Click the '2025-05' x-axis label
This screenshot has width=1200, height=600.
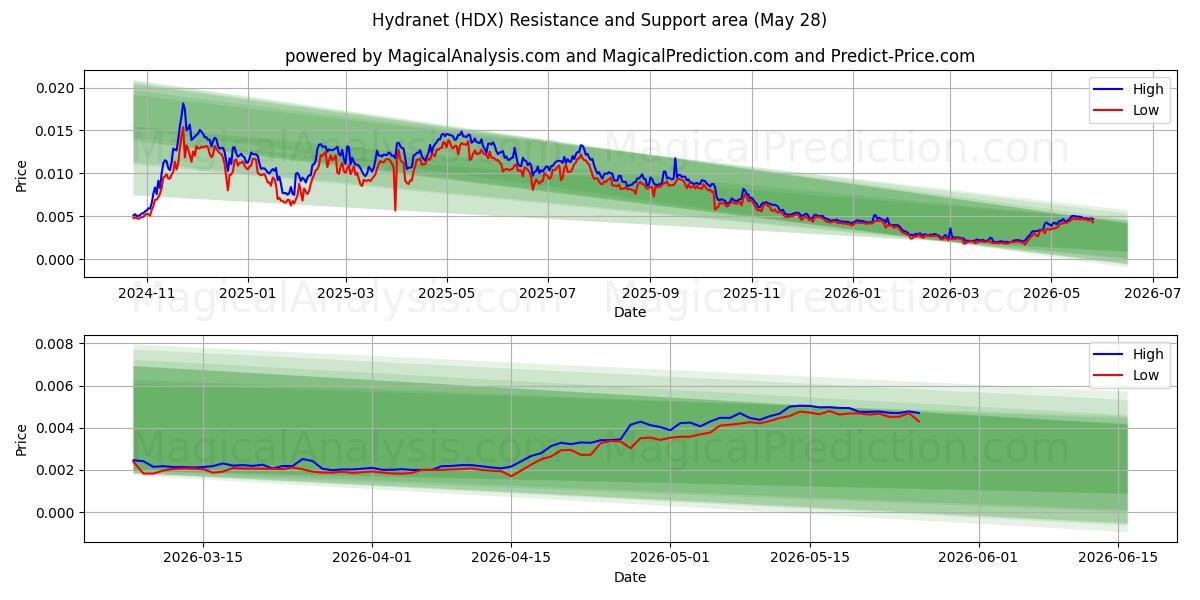(x=446, y=294)
